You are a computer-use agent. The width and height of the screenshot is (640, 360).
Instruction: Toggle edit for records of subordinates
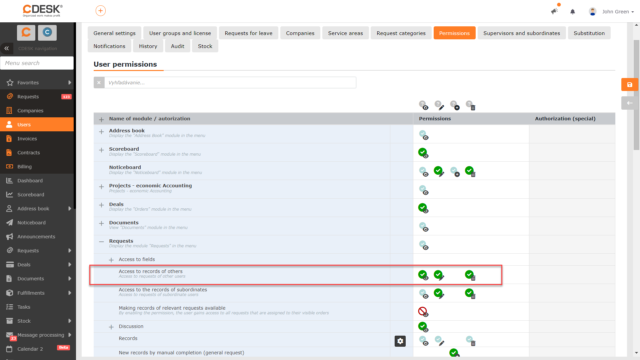pos(439,293)
